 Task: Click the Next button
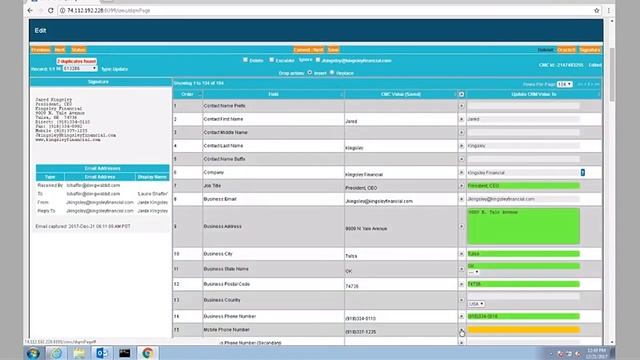pos(60,50)
